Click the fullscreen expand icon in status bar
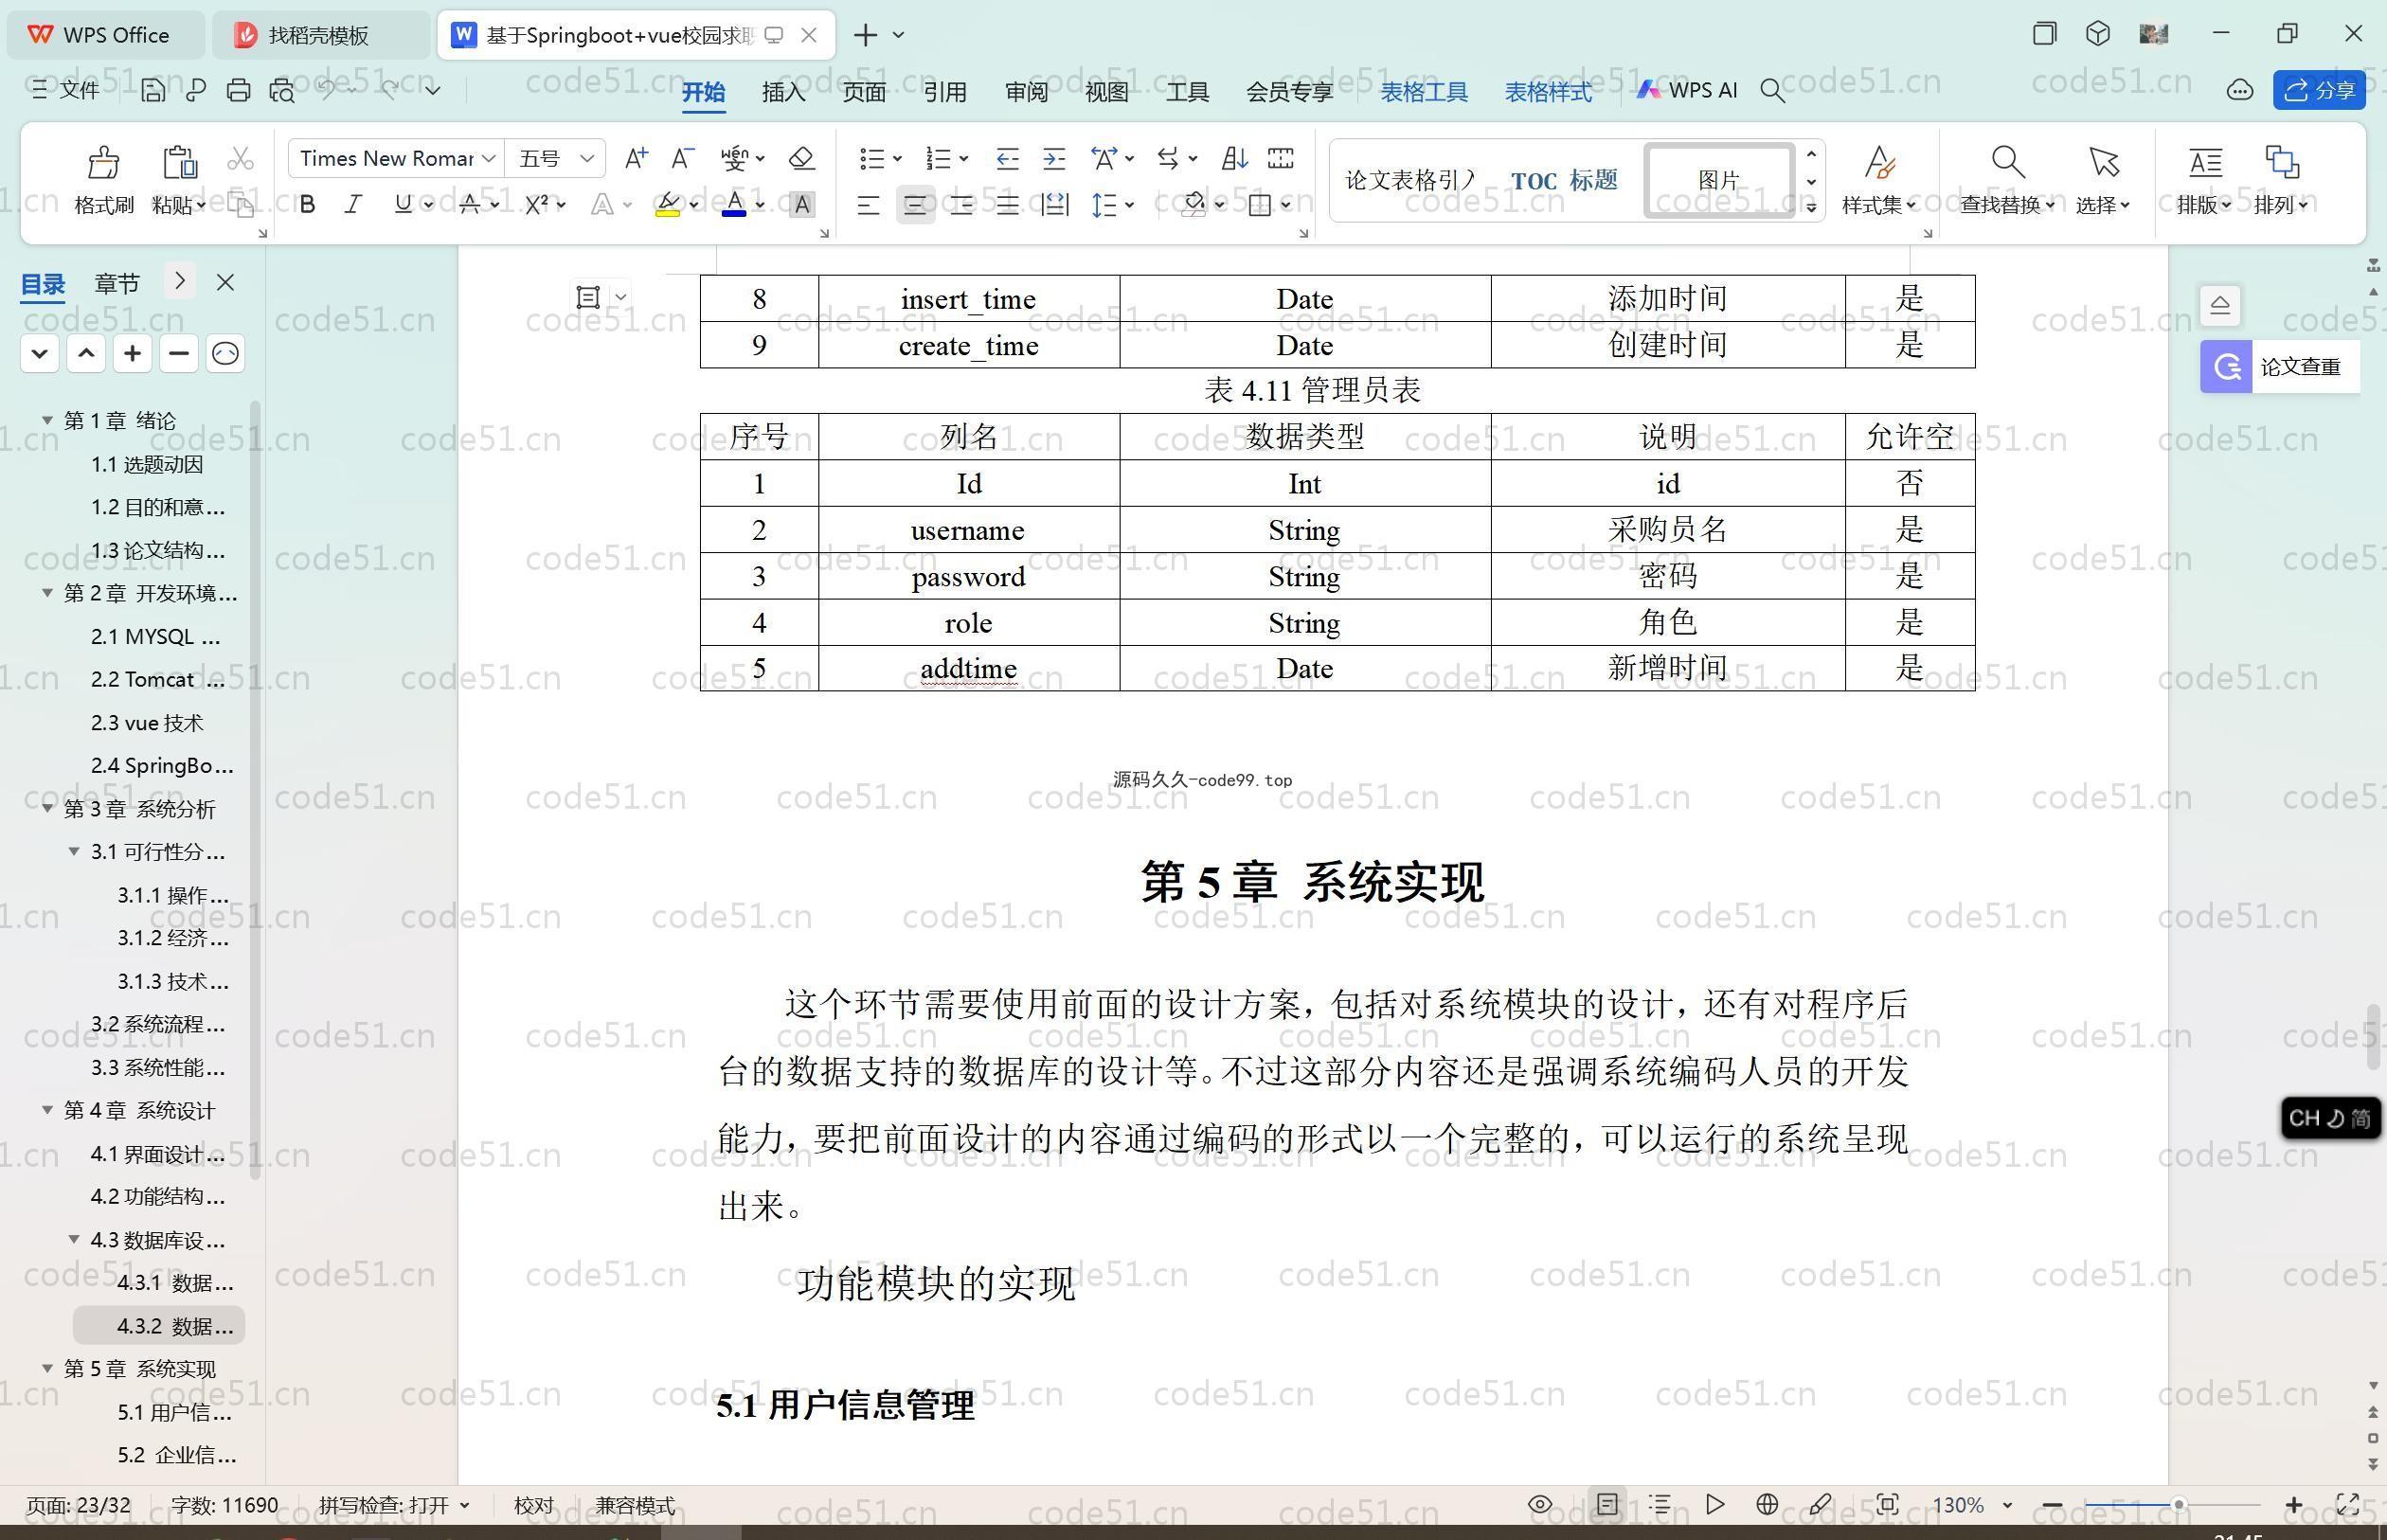This screenshot has height=1540, width=2387. [x=2347, y=1504]
